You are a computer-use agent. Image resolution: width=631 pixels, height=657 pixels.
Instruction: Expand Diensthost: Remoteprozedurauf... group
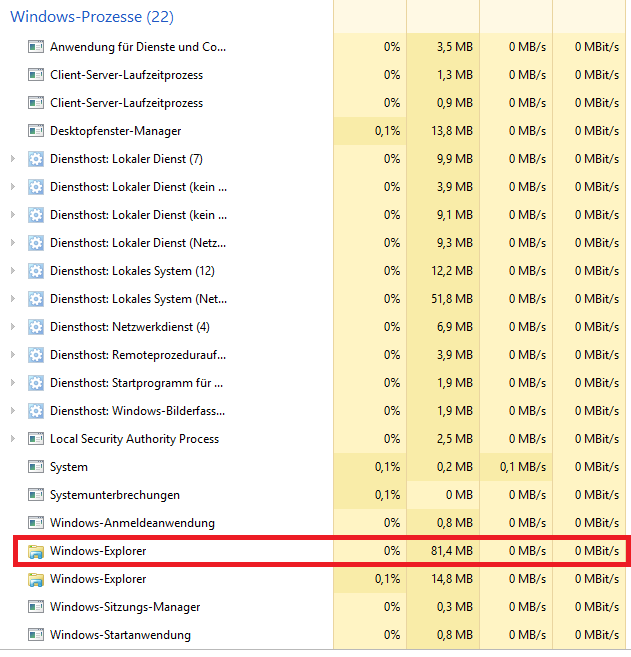pyautogui.click(x=13, y=355)
